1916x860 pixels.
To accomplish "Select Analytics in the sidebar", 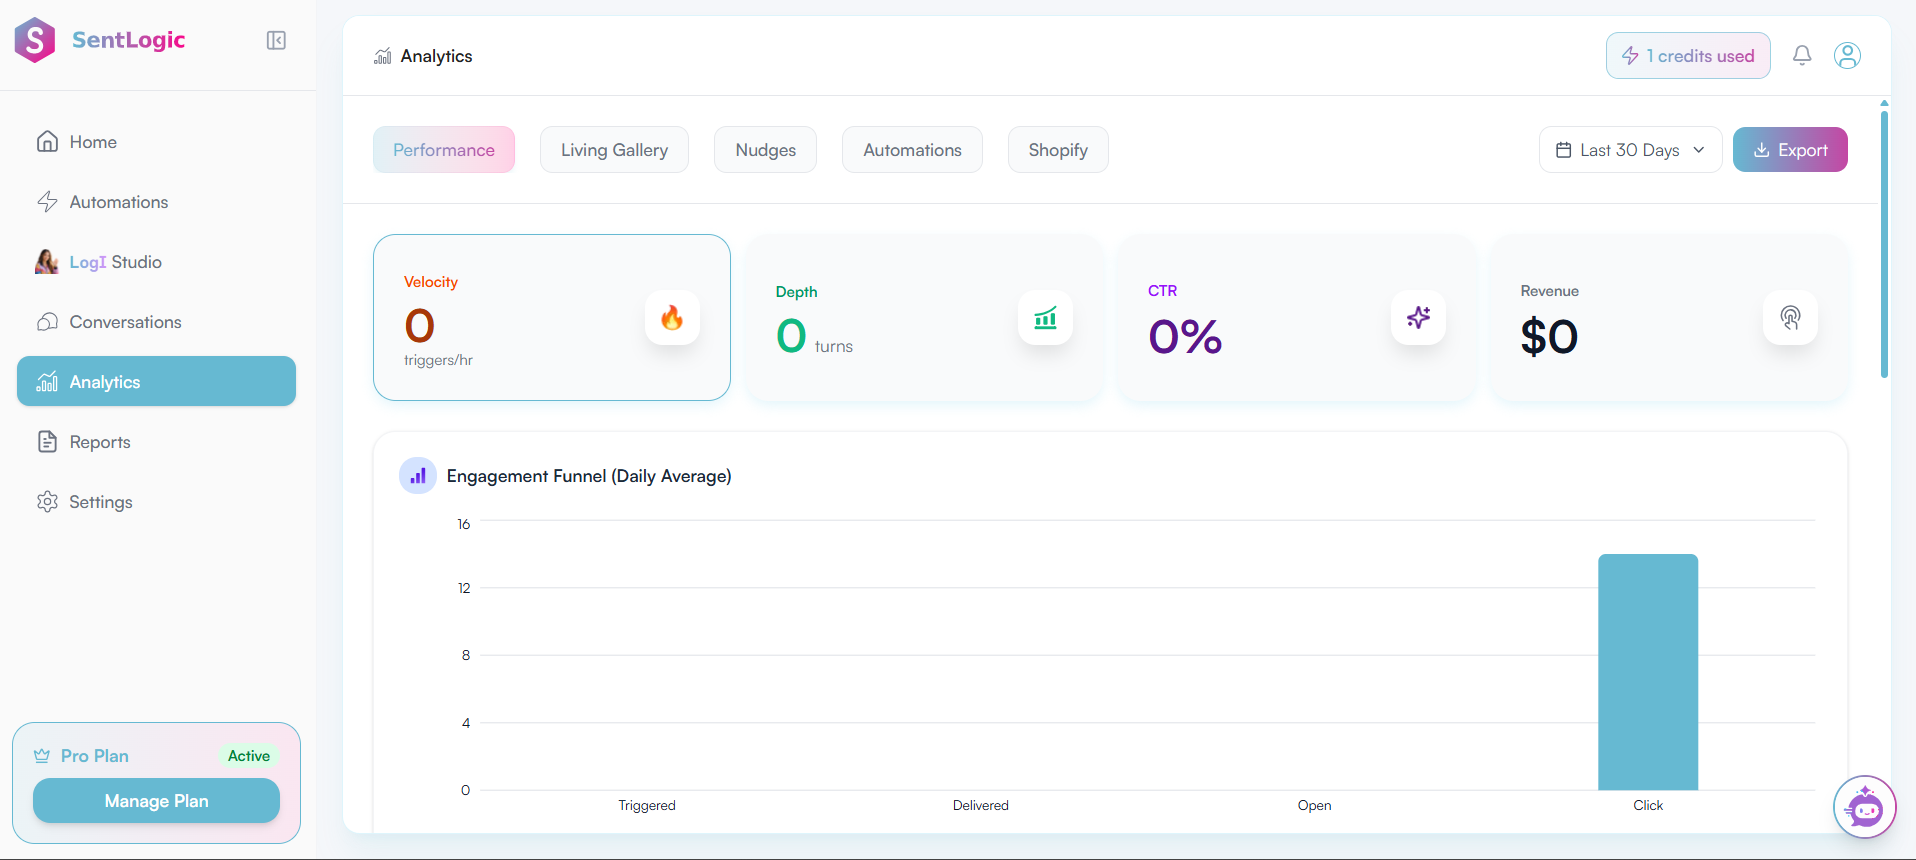I will [x=156, y=381].
